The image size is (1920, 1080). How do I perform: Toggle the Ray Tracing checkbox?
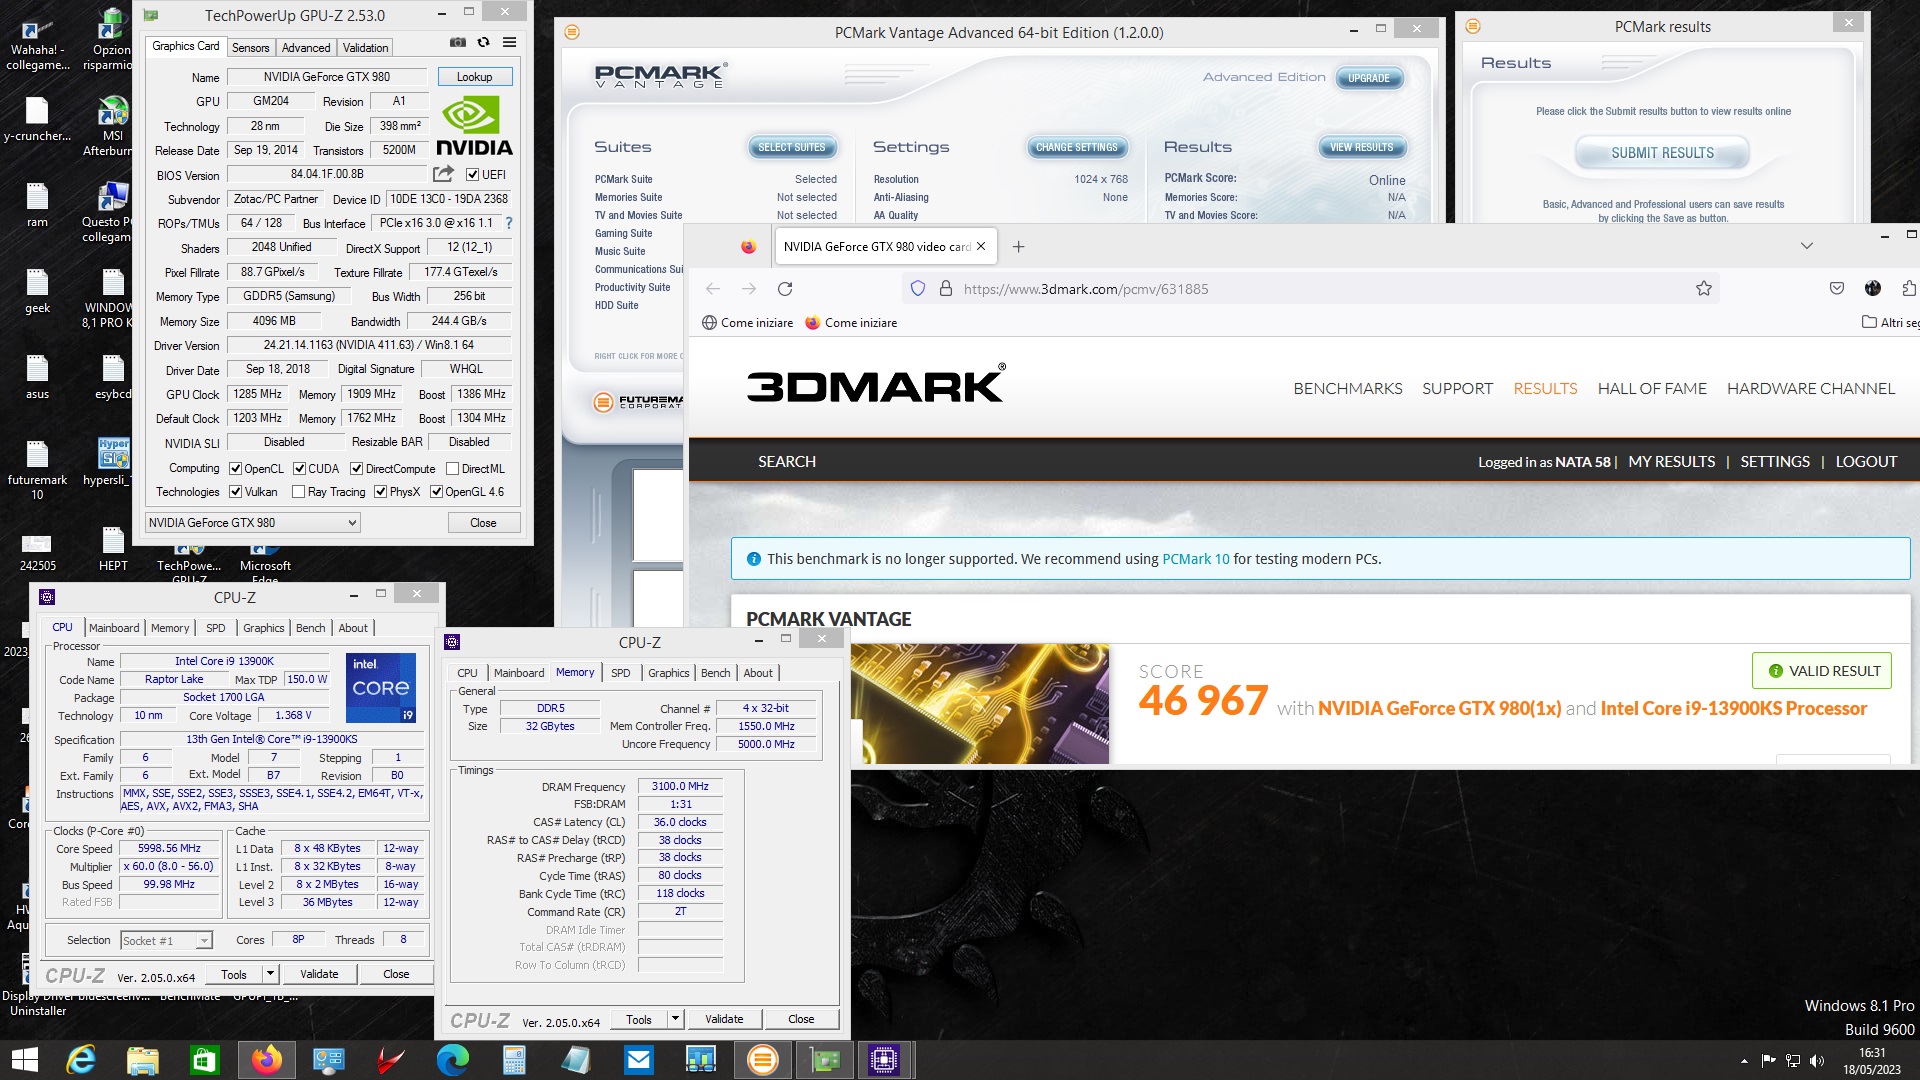tap(298, 492)
